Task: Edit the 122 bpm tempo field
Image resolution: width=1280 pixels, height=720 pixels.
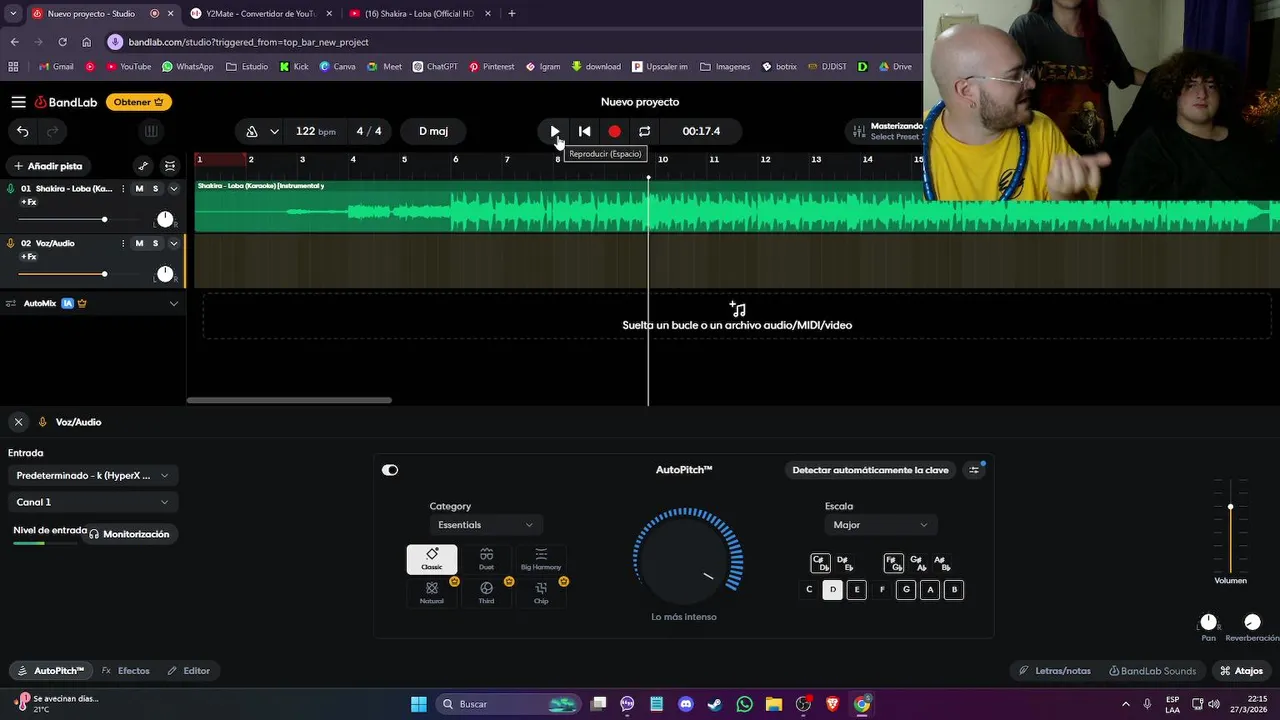Action: [x=316, y=131]
